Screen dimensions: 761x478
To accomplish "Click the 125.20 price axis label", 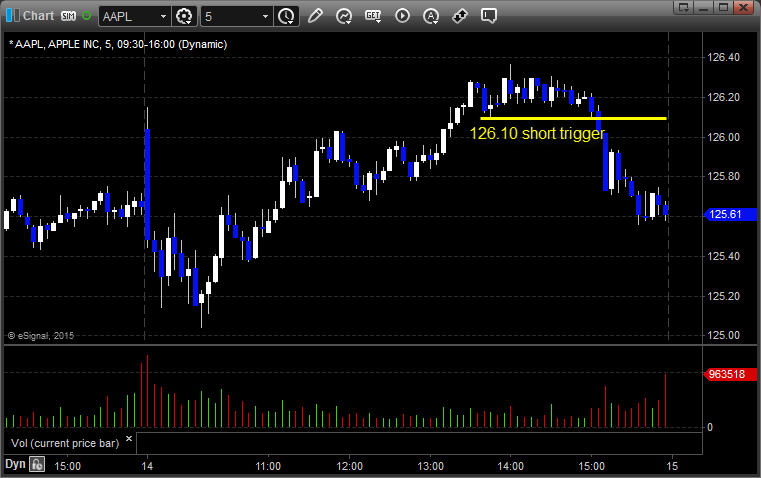I will [x=724, y=296].
